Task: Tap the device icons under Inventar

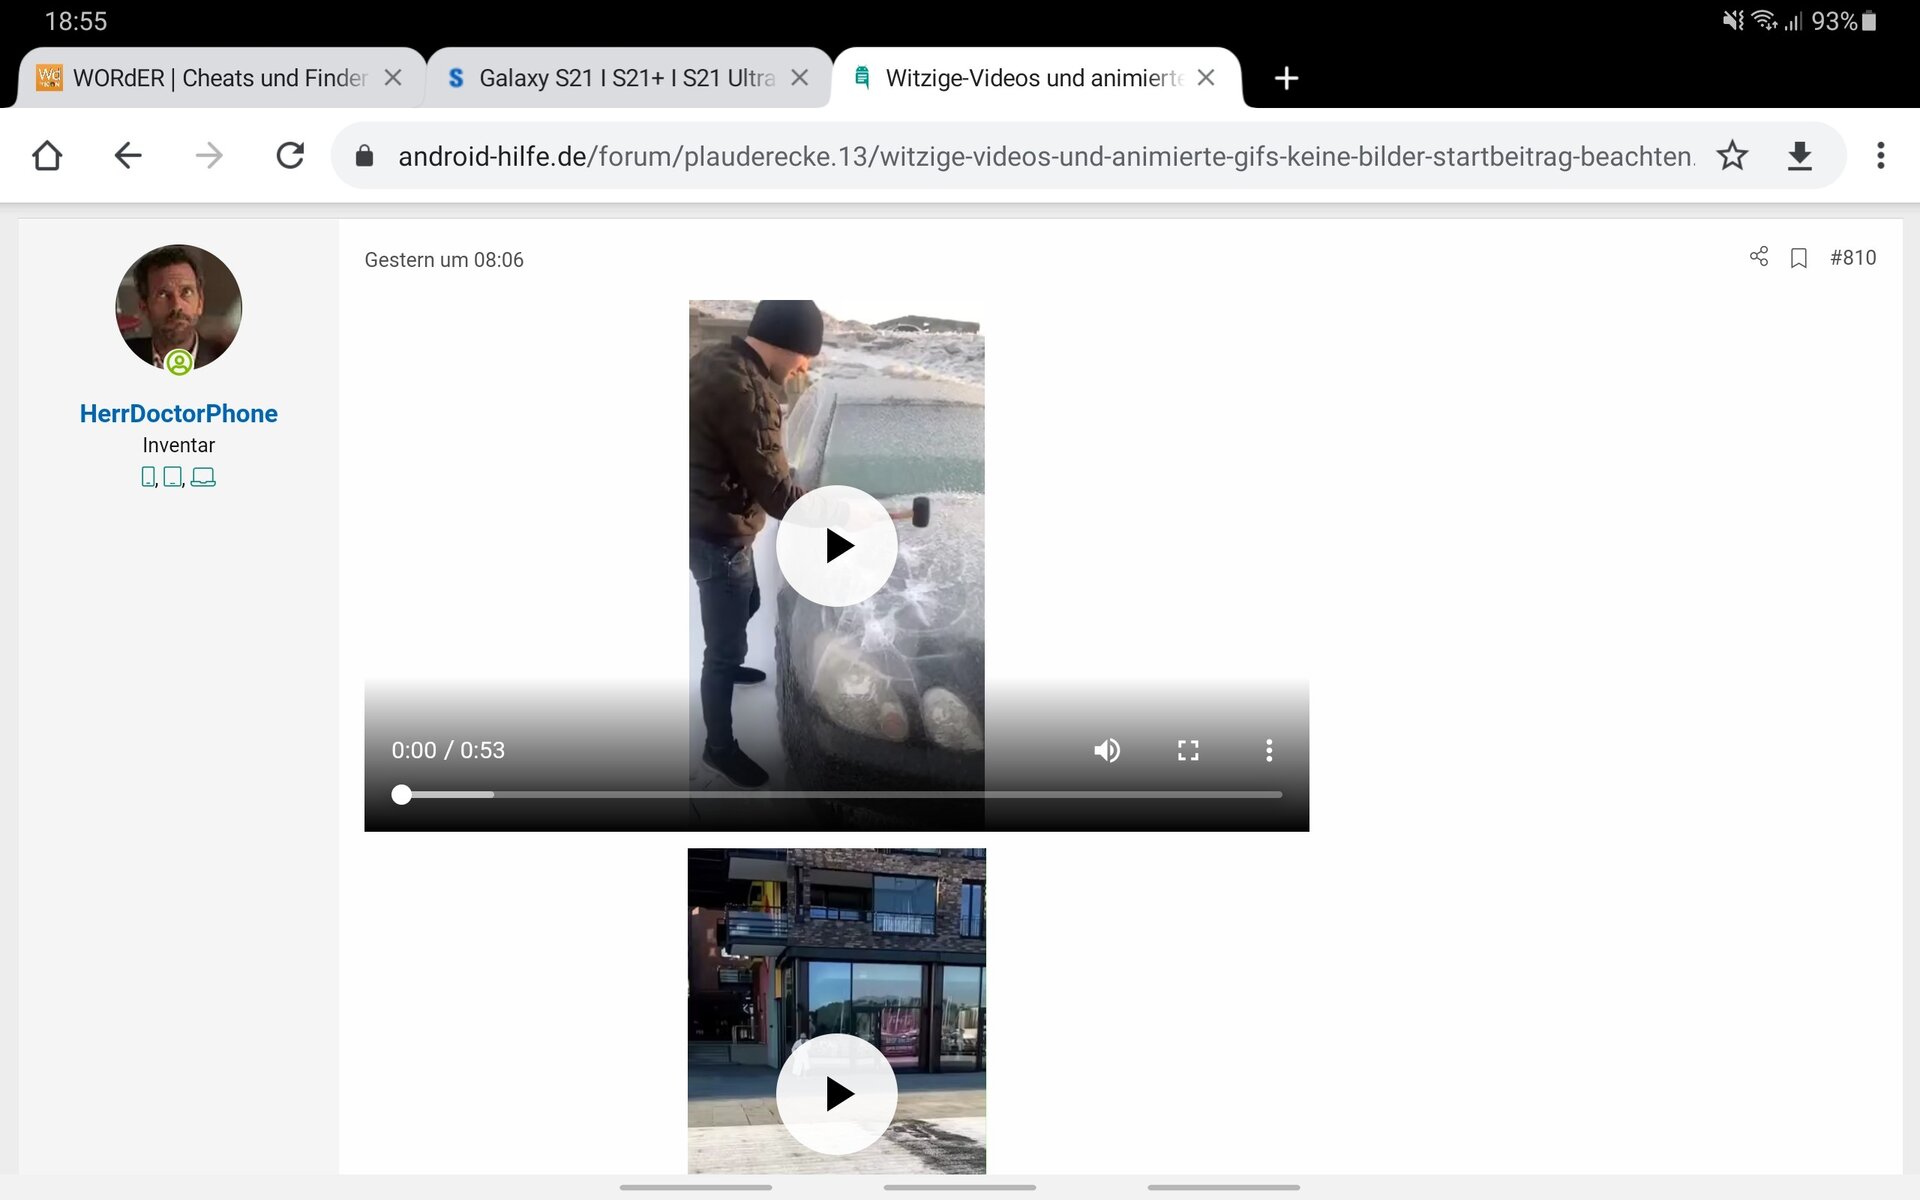Action: coord(179,477)
